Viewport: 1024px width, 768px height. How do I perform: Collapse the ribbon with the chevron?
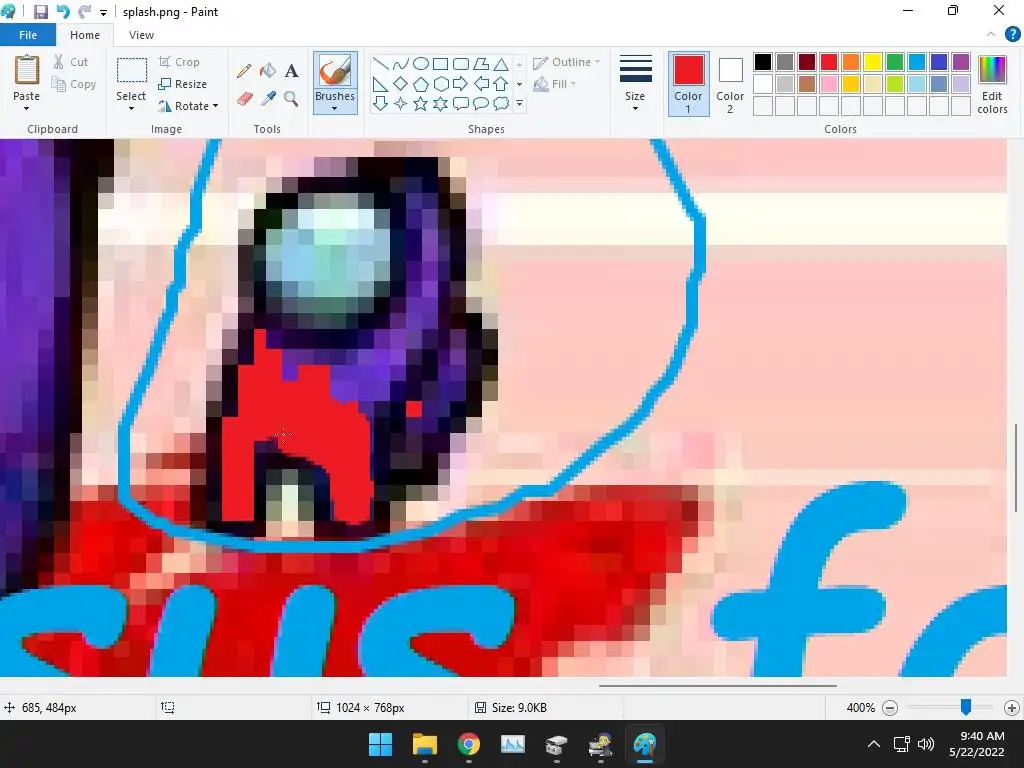pos(991,34)
